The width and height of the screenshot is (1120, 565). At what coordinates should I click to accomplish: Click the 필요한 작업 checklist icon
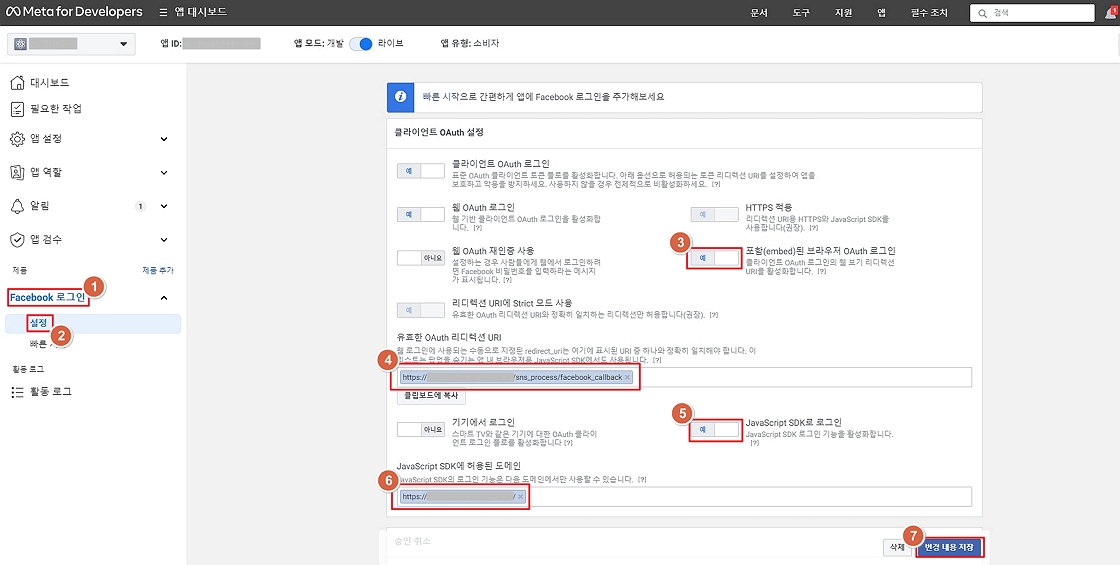tap(17, 109)
